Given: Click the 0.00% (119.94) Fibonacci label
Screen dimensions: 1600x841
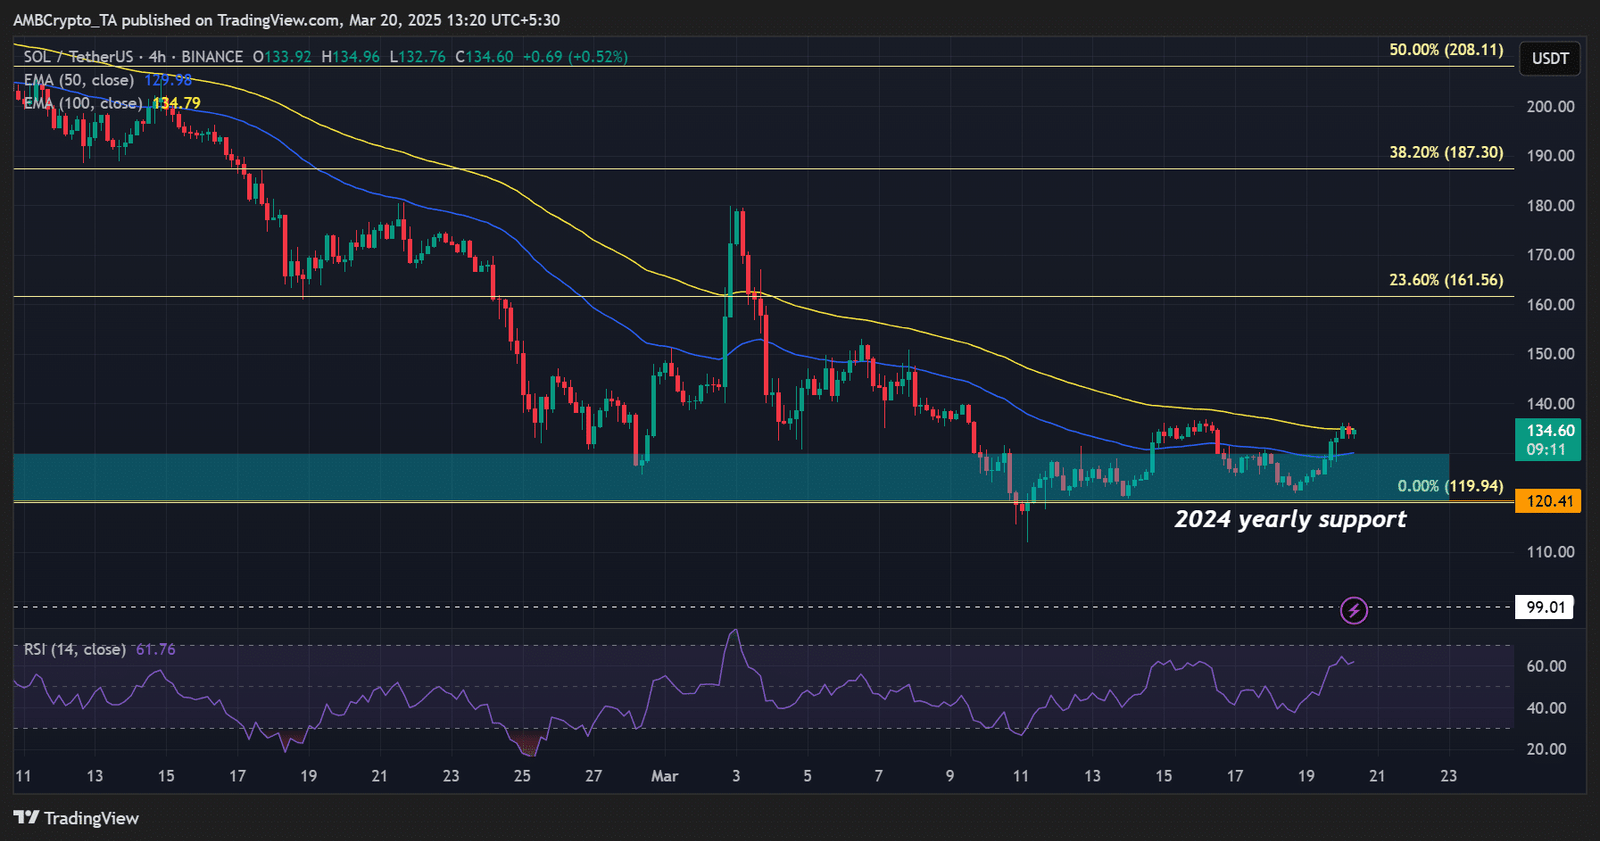Looking at the screenshot, I should pos(1449,486).
